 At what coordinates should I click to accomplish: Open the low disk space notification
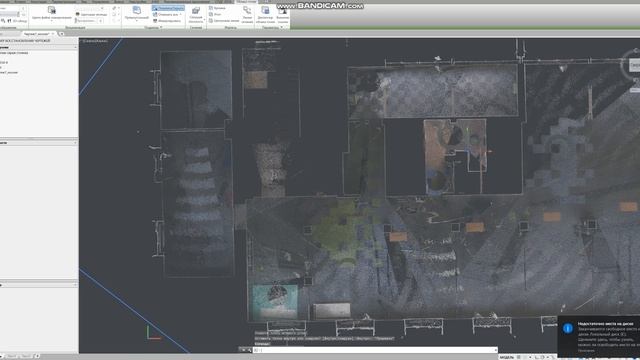point(599,337)
